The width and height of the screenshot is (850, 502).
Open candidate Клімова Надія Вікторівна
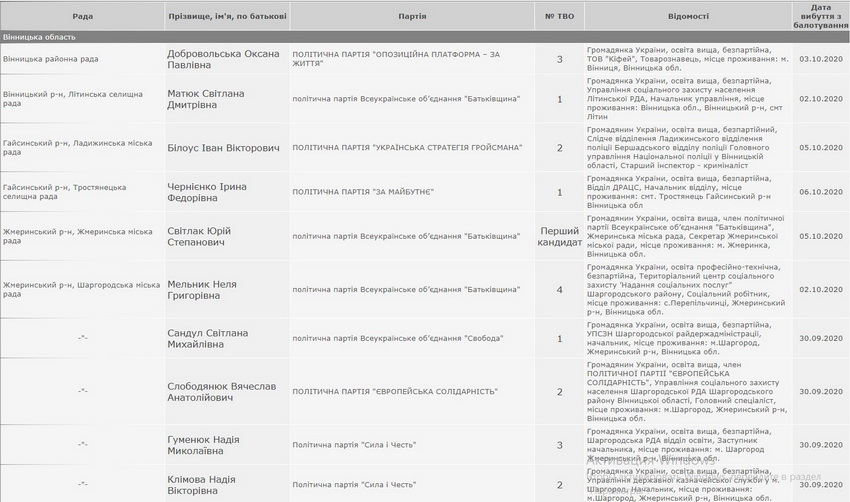pos(201,485)
